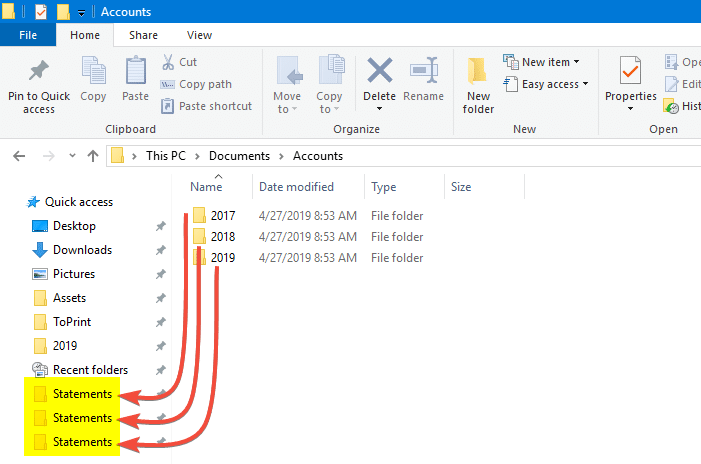
Task: Click the Paste shortcut icon
Action: point(167,106)
